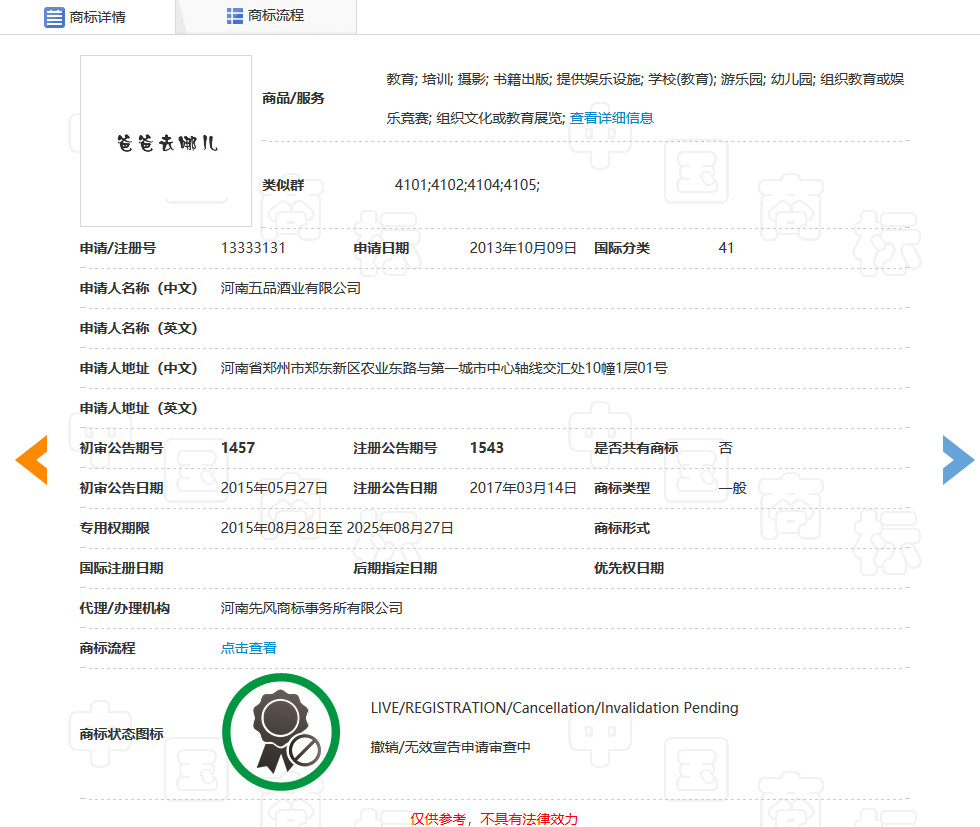Open the 查看详细信息 link
Screen dimensions: 980x827
611,118
